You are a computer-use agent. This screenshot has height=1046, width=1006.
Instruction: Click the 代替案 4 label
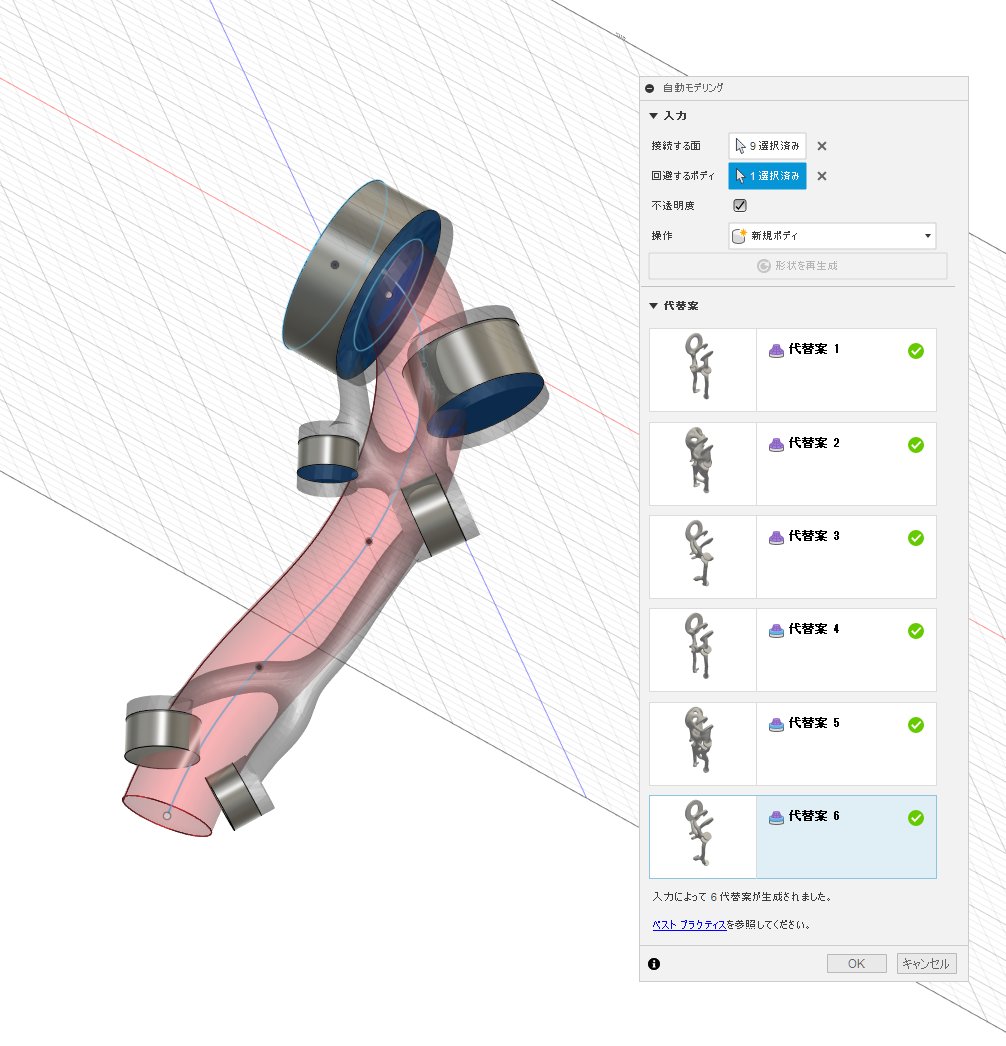point(814,629)
